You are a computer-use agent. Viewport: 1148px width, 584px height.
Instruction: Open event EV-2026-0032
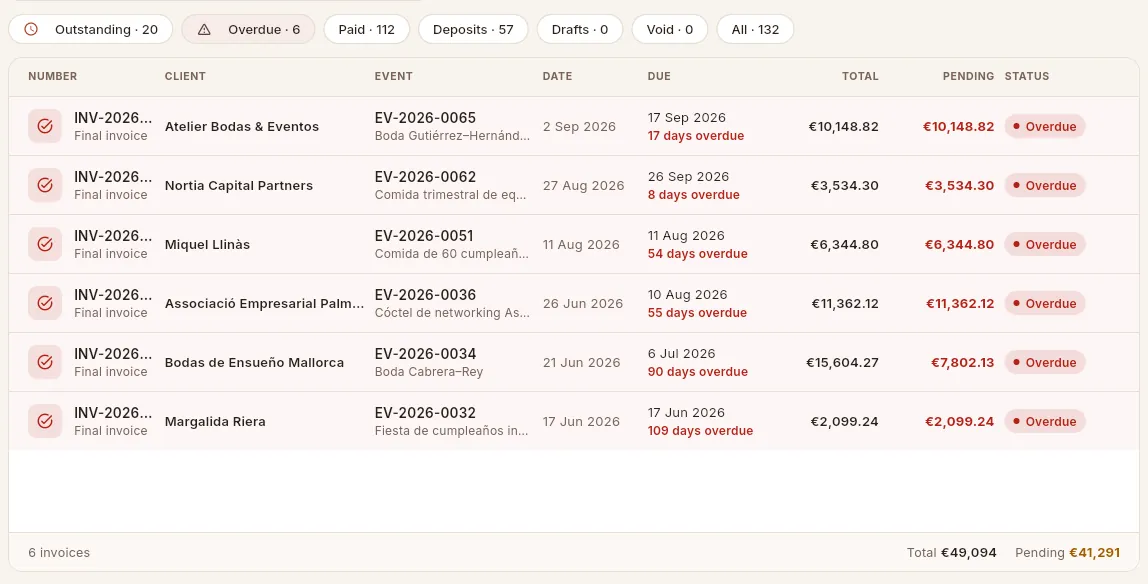point(425,413)
